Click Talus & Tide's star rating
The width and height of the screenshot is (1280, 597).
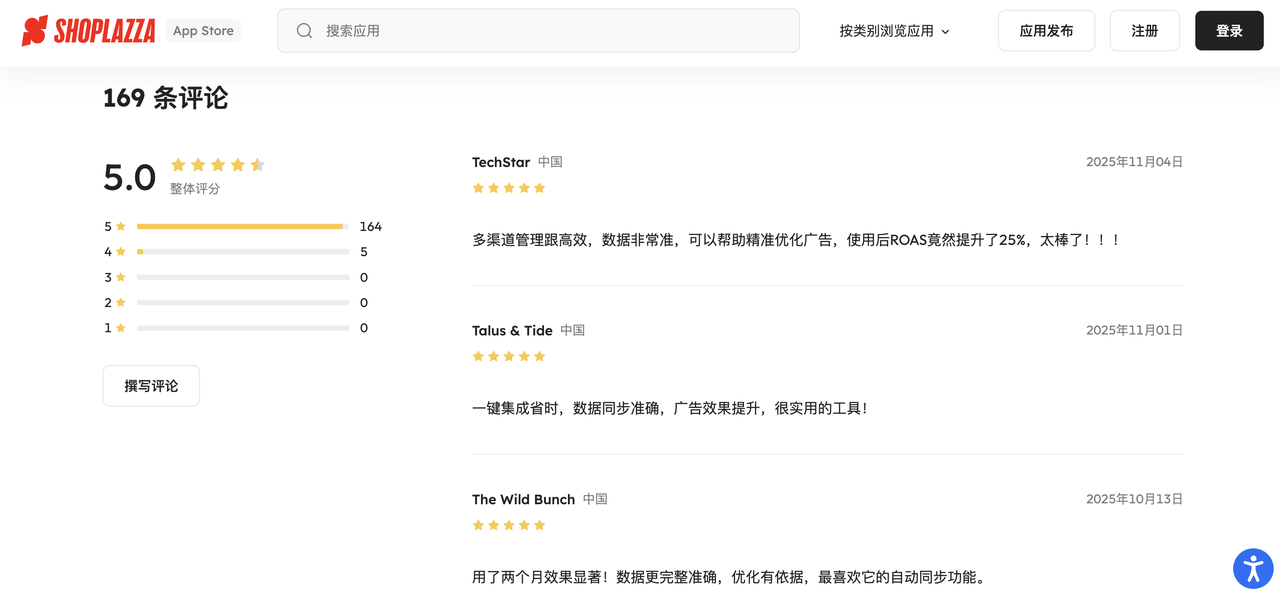click(509, 357)
